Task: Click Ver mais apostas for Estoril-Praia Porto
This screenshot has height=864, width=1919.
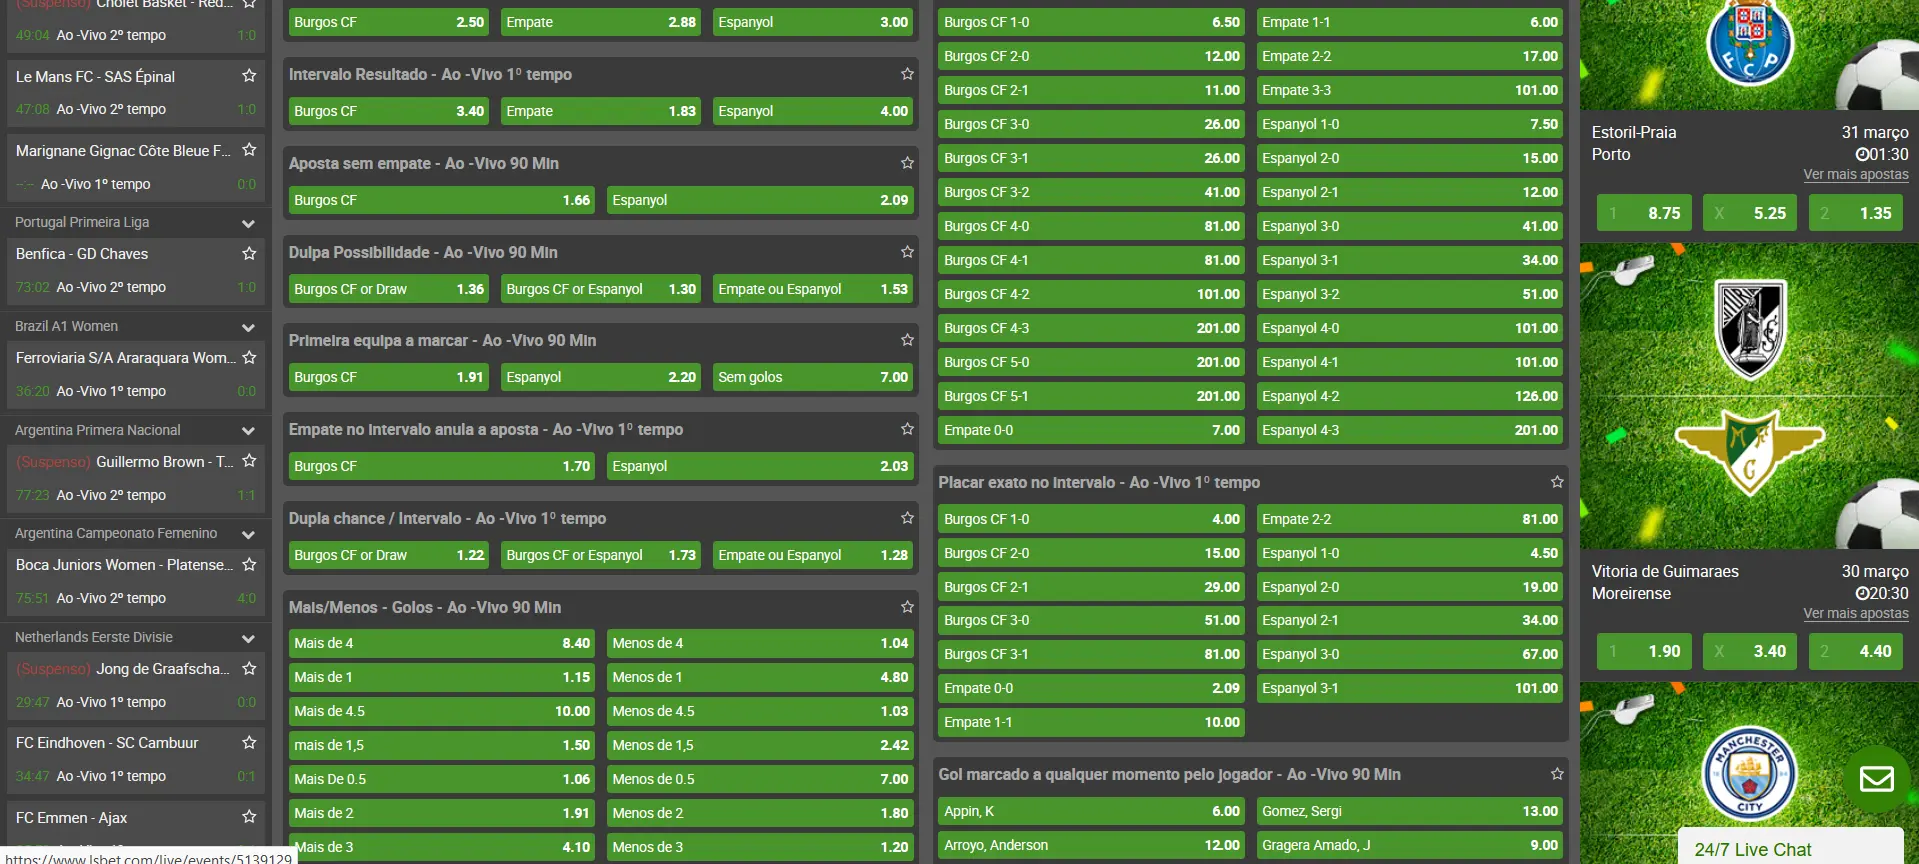Action: pyautogui.click(x=1855, y=174)
